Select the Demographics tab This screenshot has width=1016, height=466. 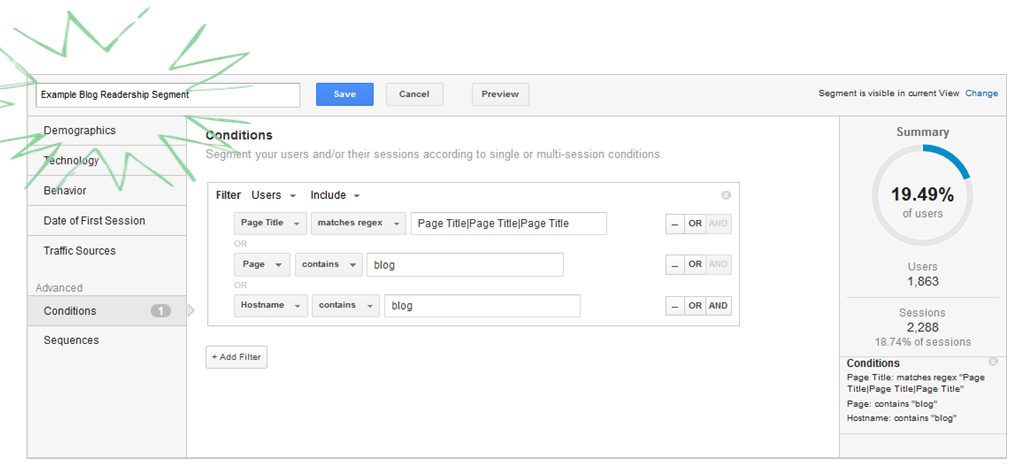pyautogui.click(x=107, y=131)
